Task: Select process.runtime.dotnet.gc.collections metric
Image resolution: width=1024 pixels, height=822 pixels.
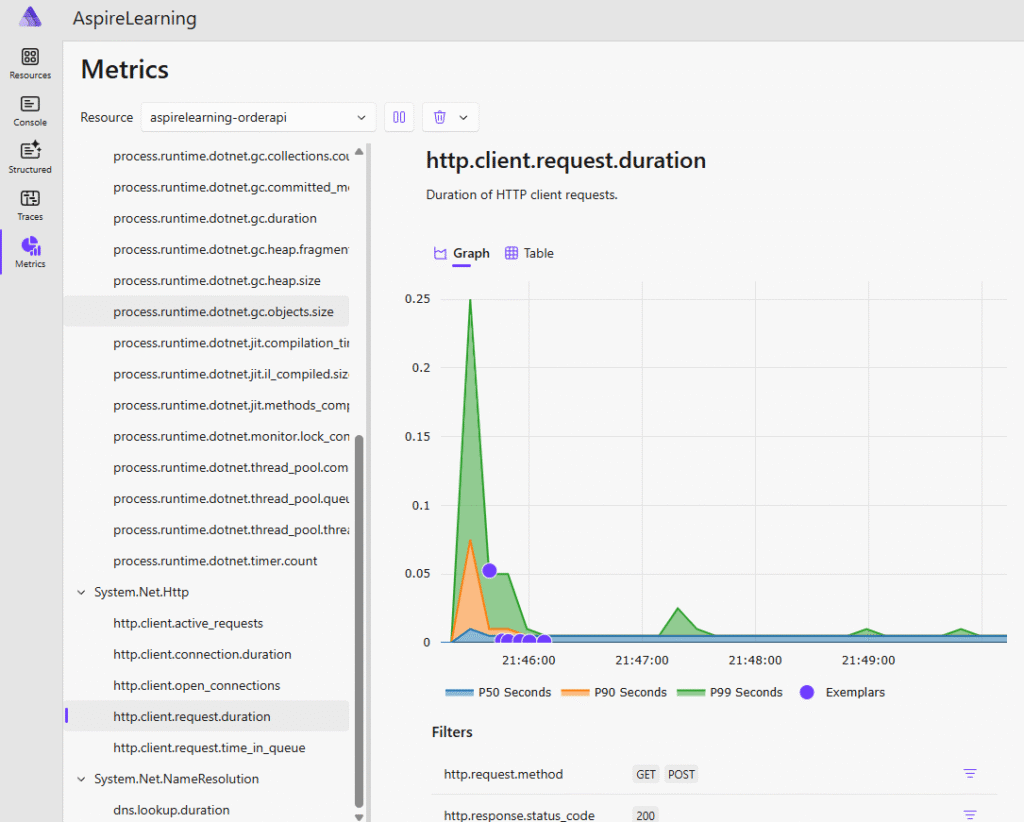Action: click(x=231, y=156)
